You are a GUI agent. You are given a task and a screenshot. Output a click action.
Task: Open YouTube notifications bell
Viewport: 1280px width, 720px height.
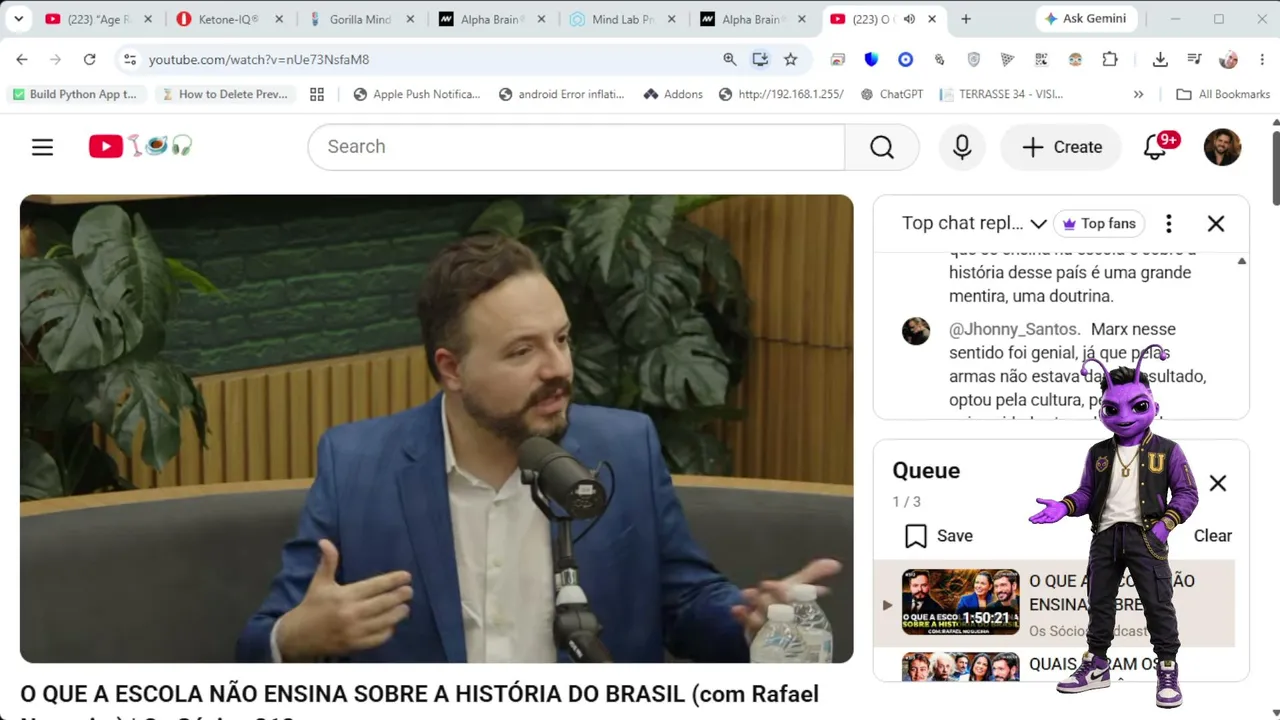click(1157, 147)
